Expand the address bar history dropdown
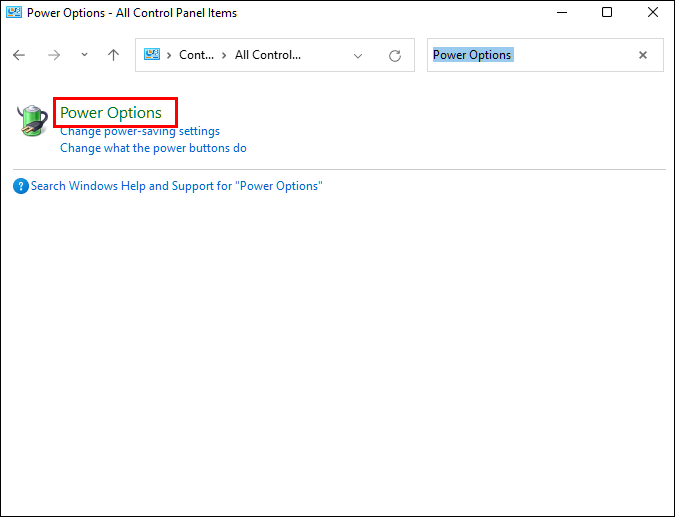This screenshot has height=517, width=675. (358, 56)
